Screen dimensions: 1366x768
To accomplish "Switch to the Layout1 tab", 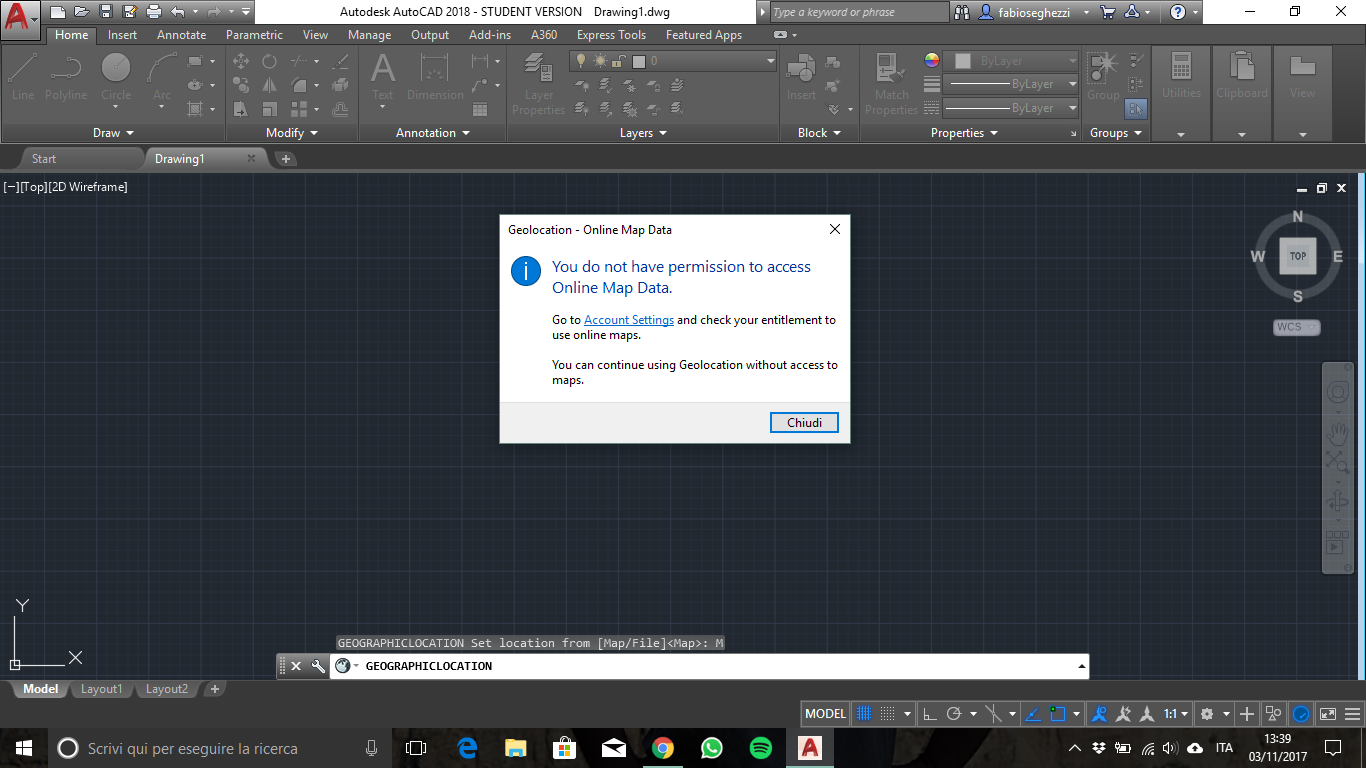I will (x=101, y=689).
